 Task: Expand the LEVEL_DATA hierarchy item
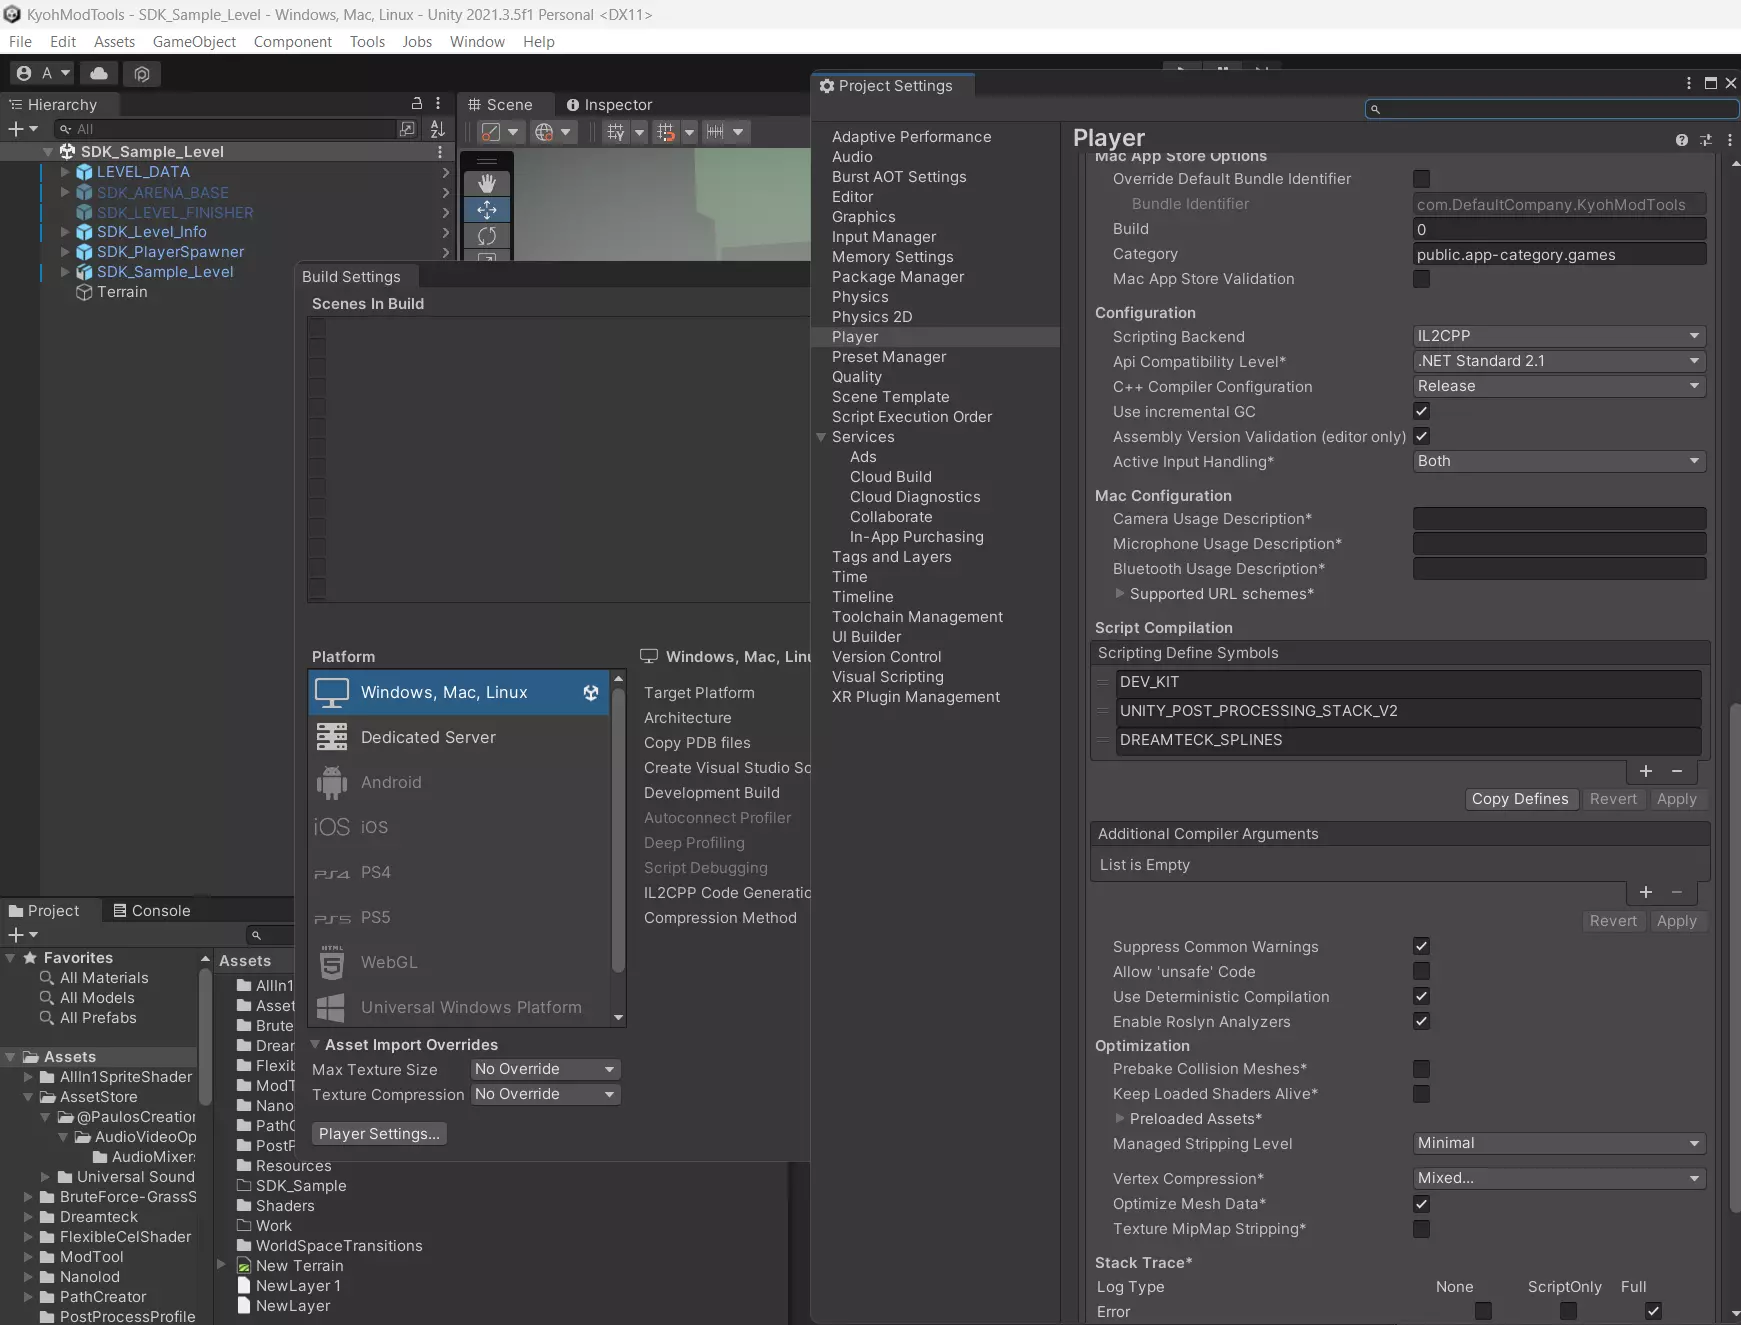pyautogui.click(x=65, y=172)
